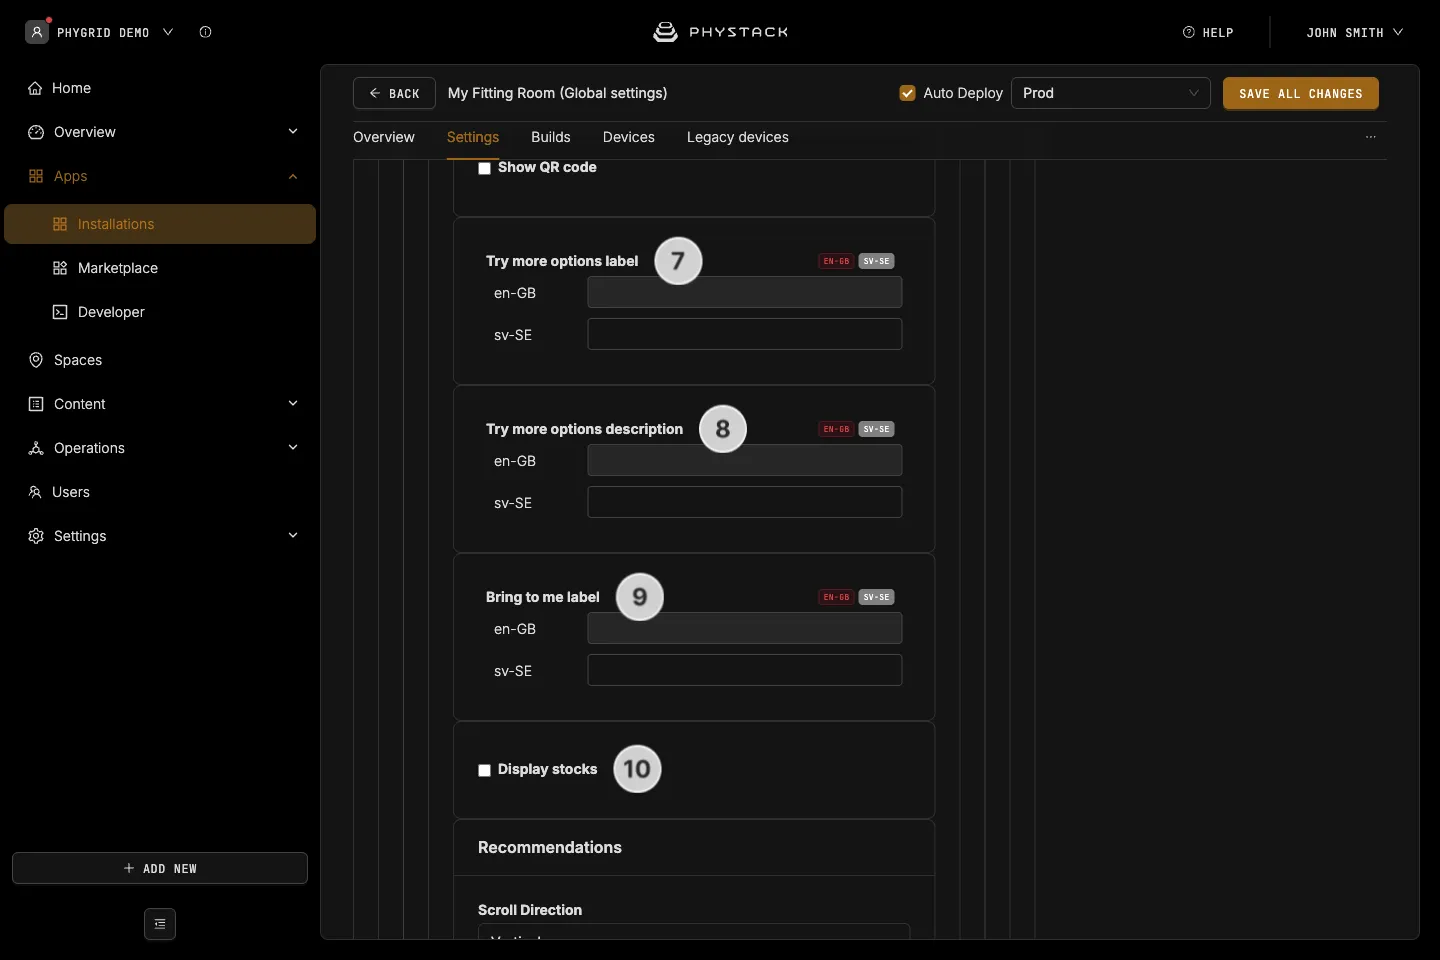This screenshot has height=960, width=1440.
Task: Toggle the Auto Deploy checkbox
Action: (x=907, y=93)
